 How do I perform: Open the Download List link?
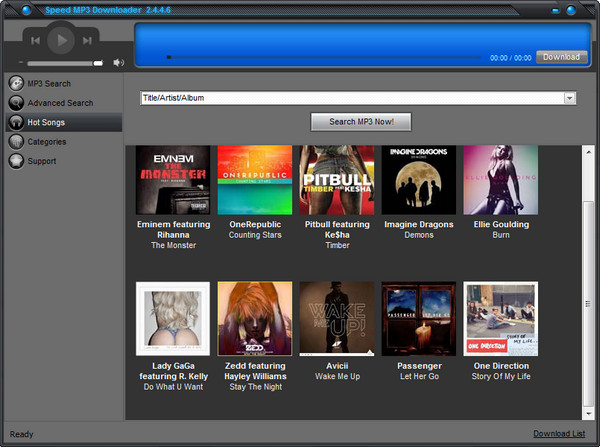[x=559, y=434]
